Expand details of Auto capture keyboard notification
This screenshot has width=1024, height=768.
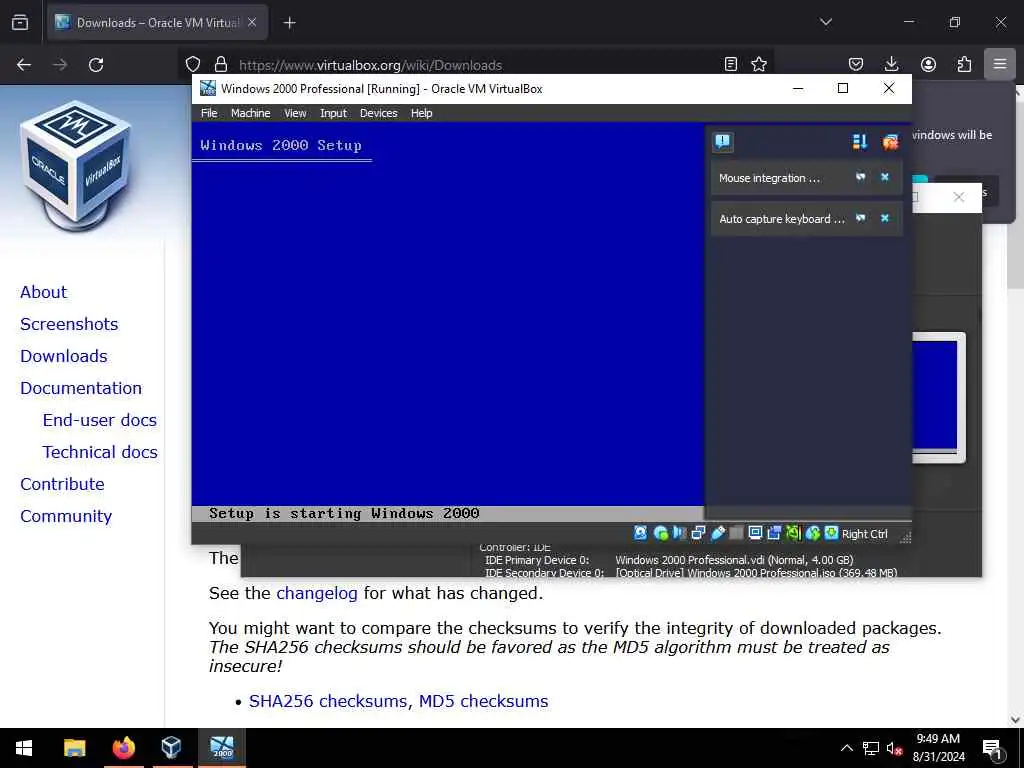[860, 218]
